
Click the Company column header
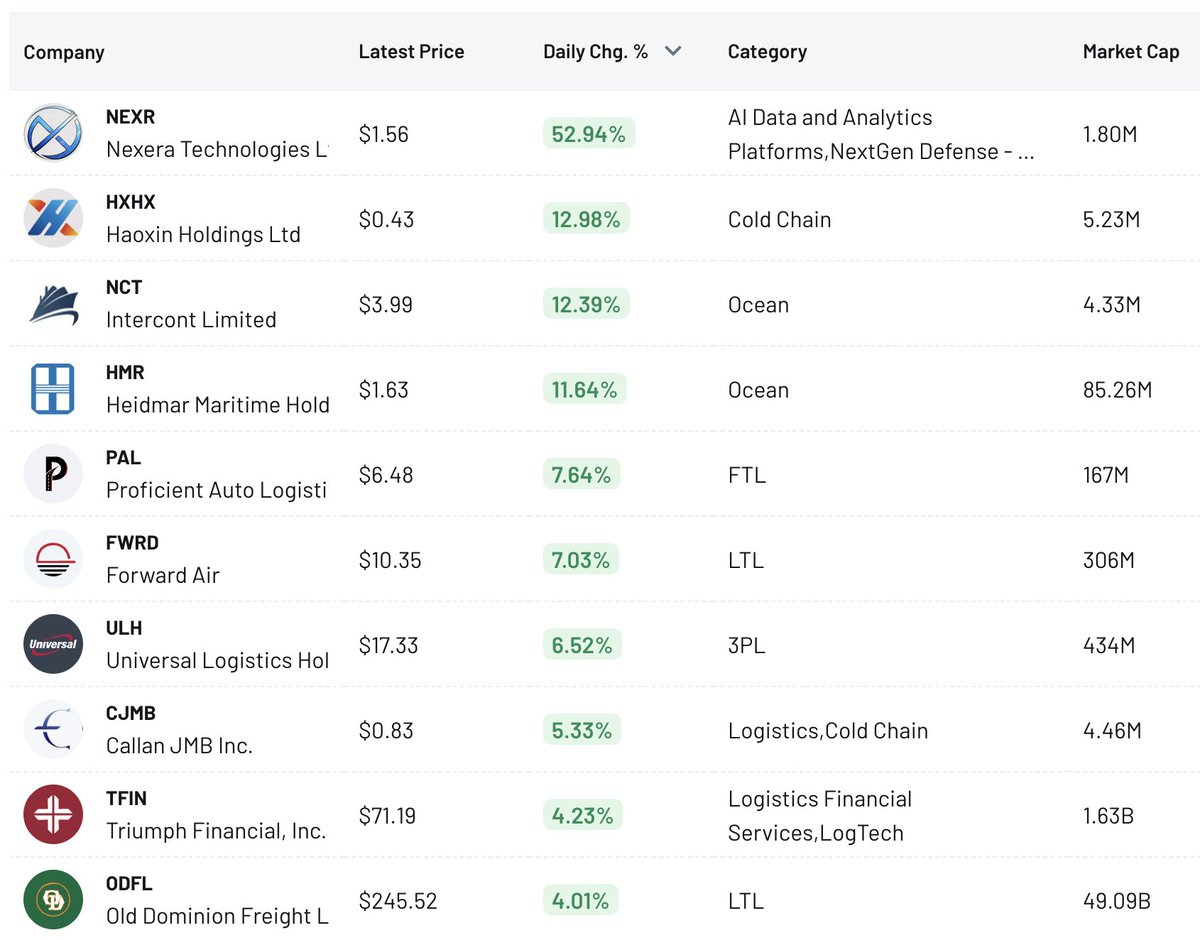tap(64, 52)
